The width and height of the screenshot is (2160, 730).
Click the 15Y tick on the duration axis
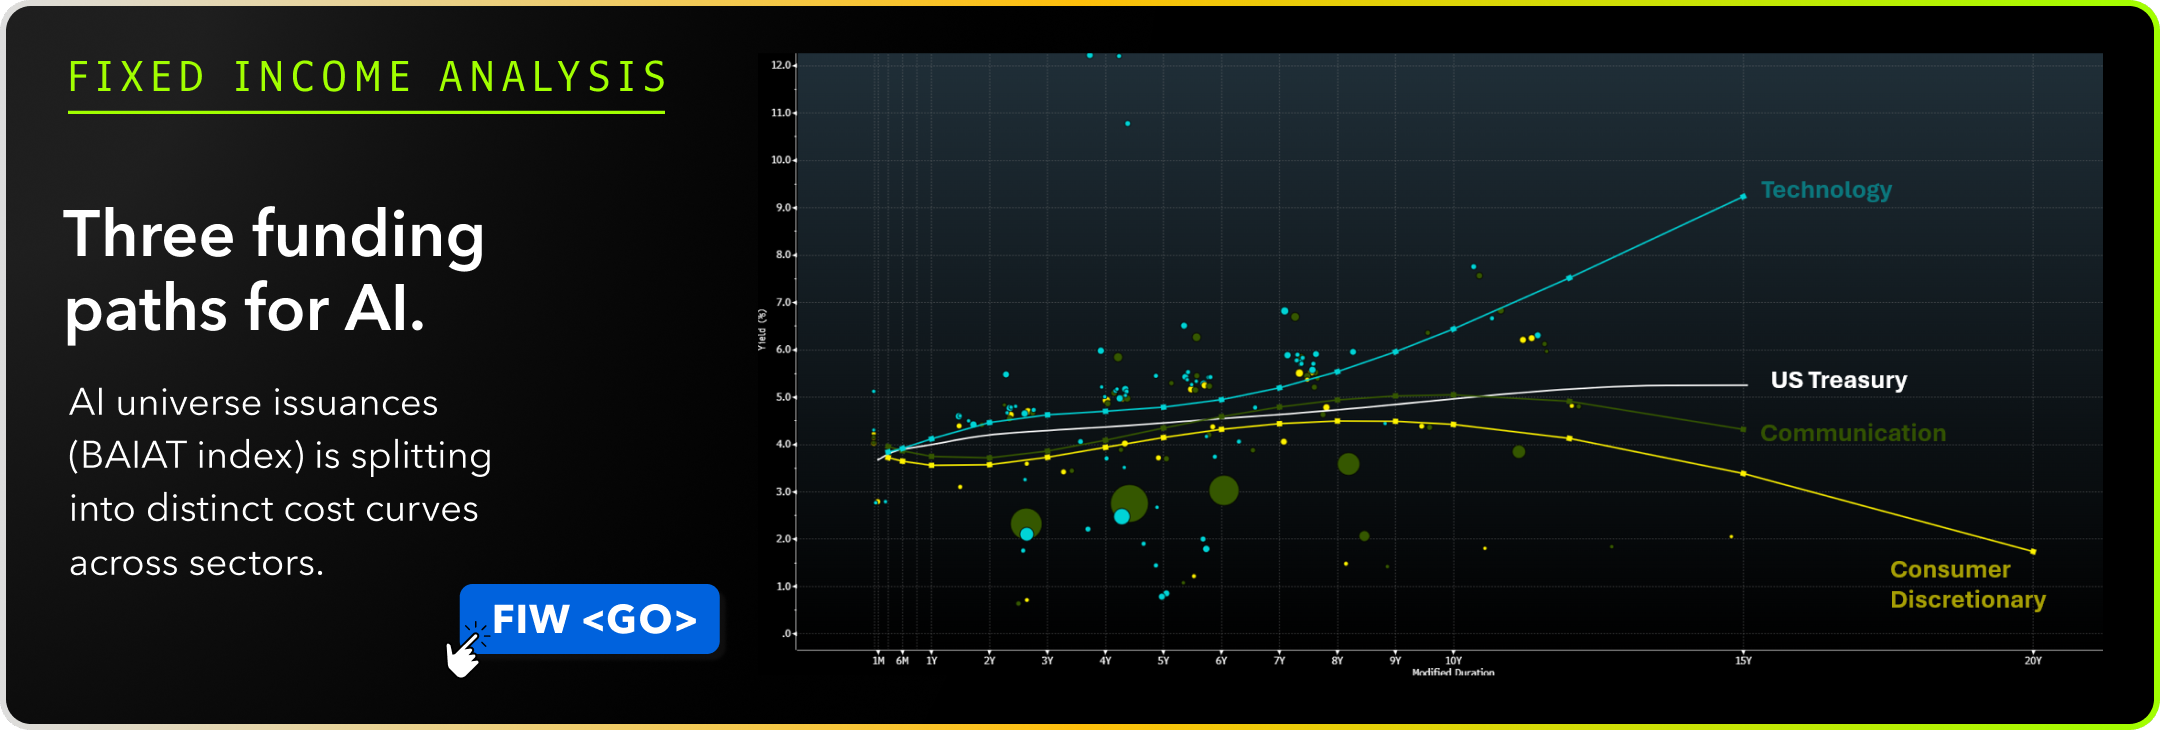point(1743,661)
